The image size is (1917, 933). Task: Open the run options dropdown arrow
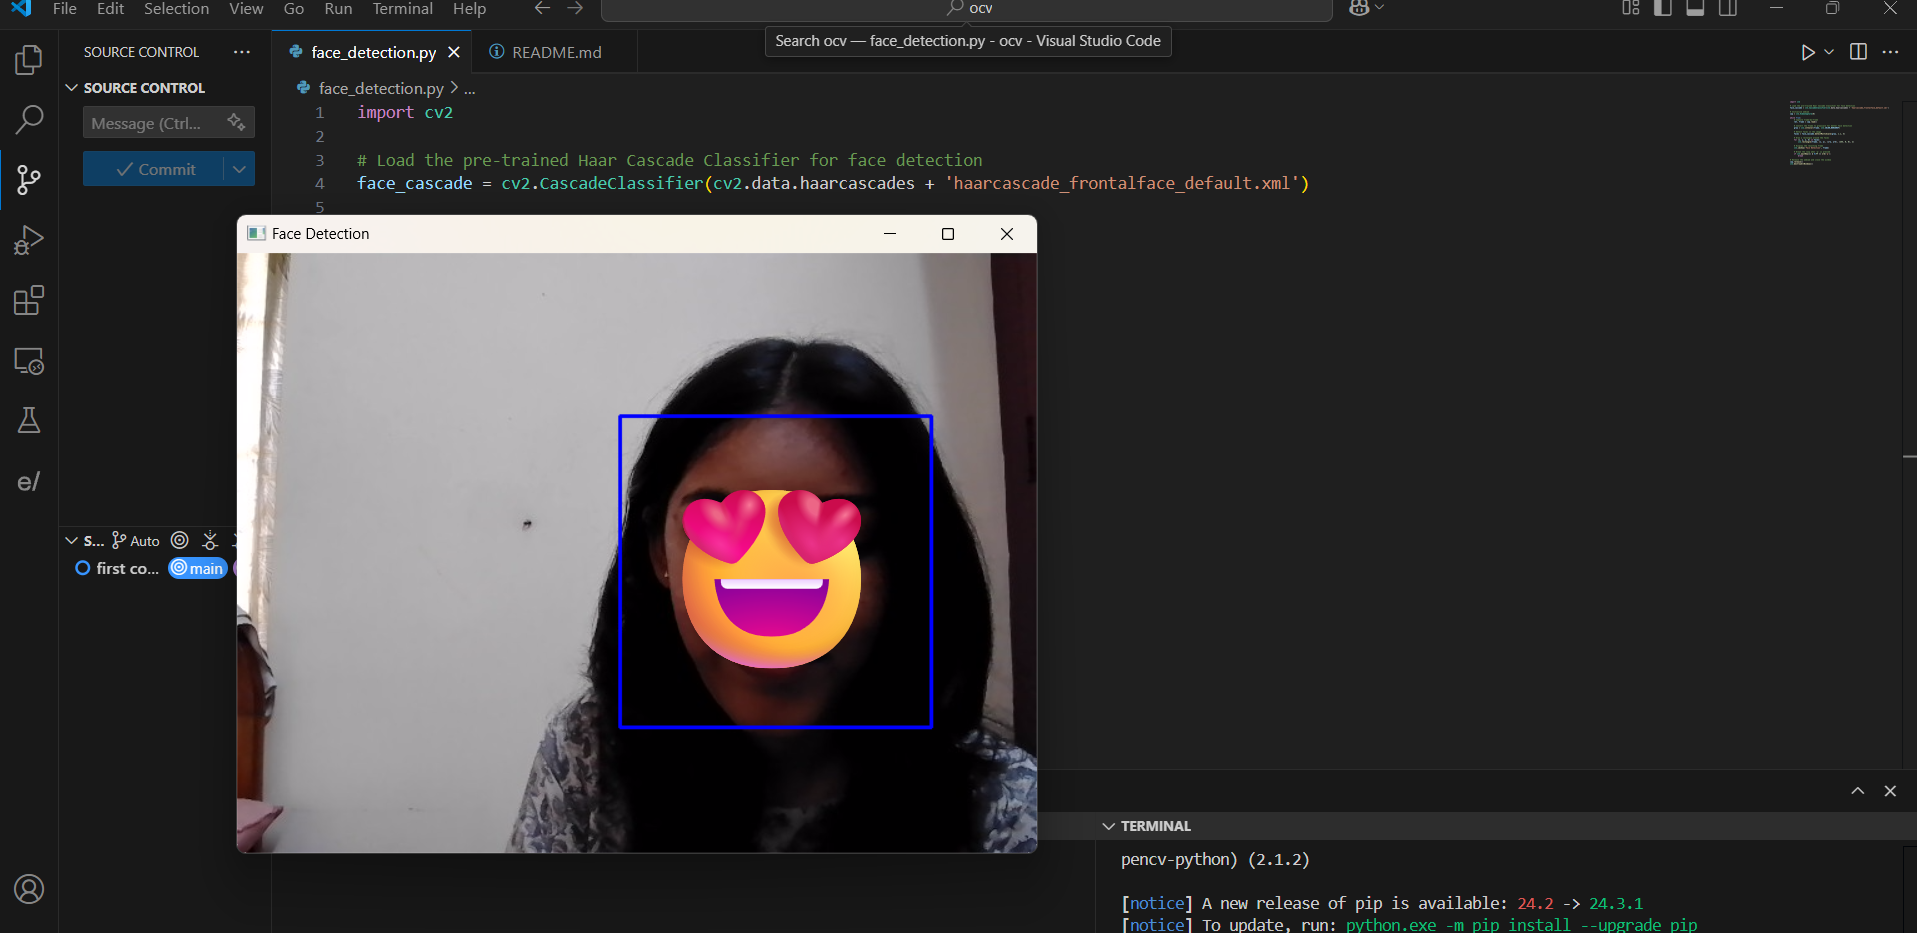coord(1829,52)
